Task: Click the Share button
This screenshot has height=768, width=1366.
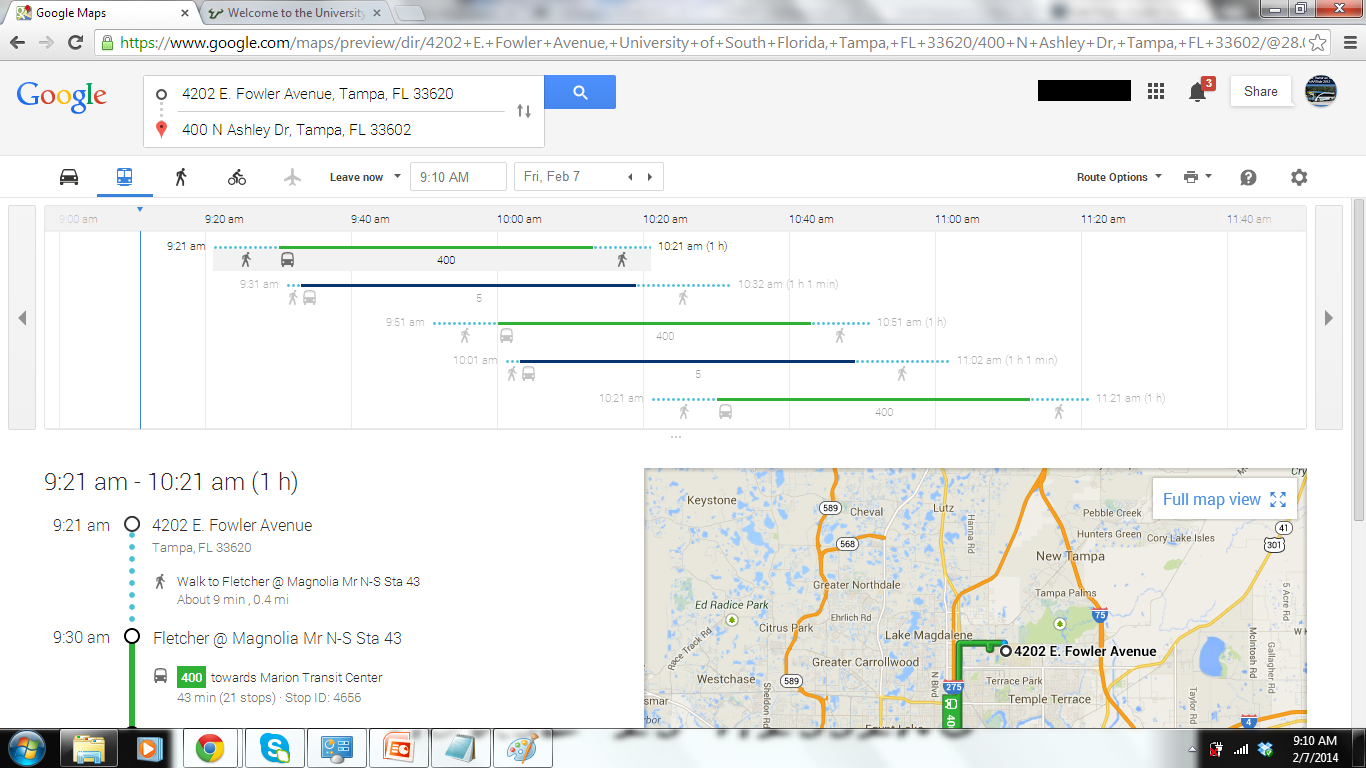Action: coord(1260,91)
